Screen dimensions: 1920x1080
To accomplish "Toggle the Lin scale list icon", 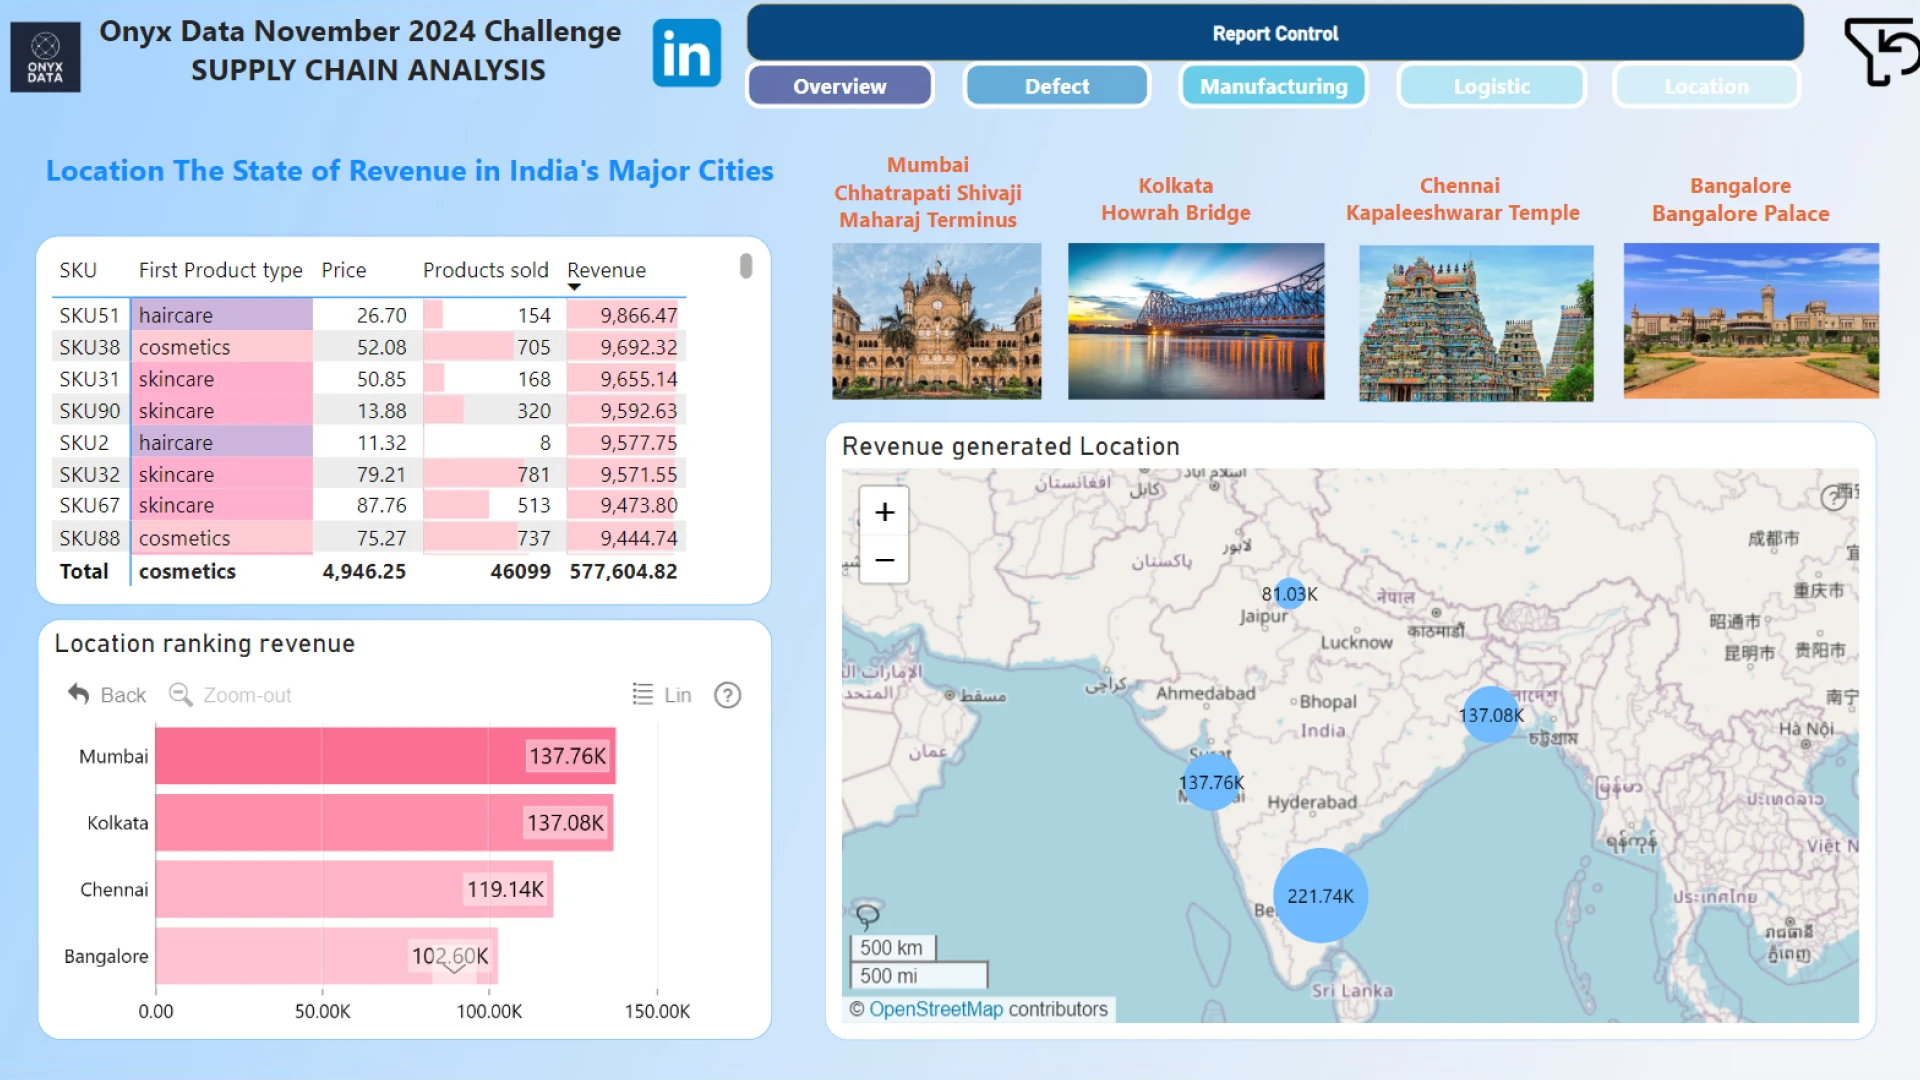I will [642, 694].
